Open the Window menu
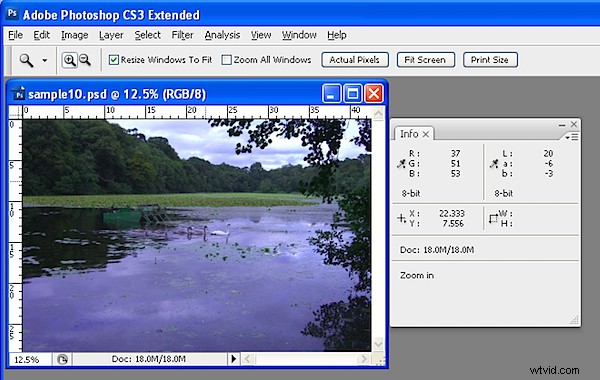The width and height of the screenshot is (600, 380). coord(299,35)
